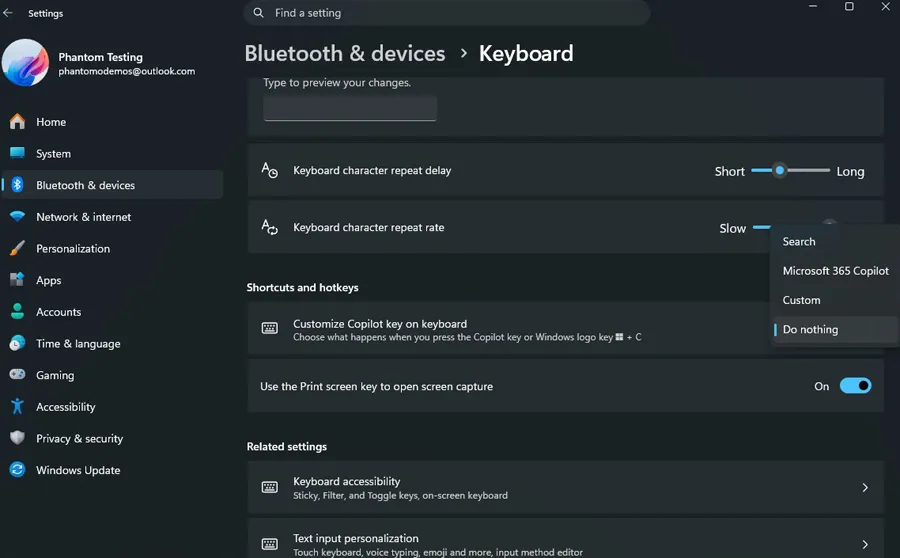Click the back arrow next to Settings

pyautogui.click(x=8, y=13)
